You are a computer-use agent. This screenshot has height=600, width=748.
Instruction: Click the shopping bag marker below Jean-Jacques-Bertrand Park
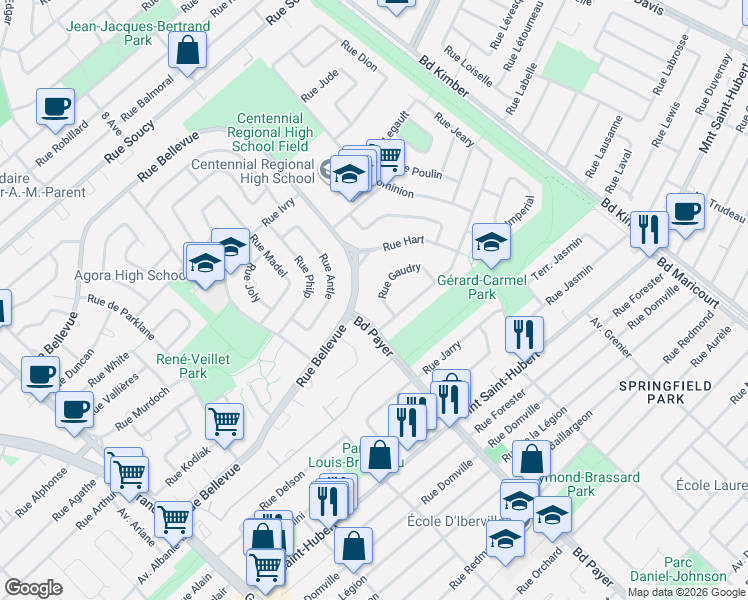point(187,51)
